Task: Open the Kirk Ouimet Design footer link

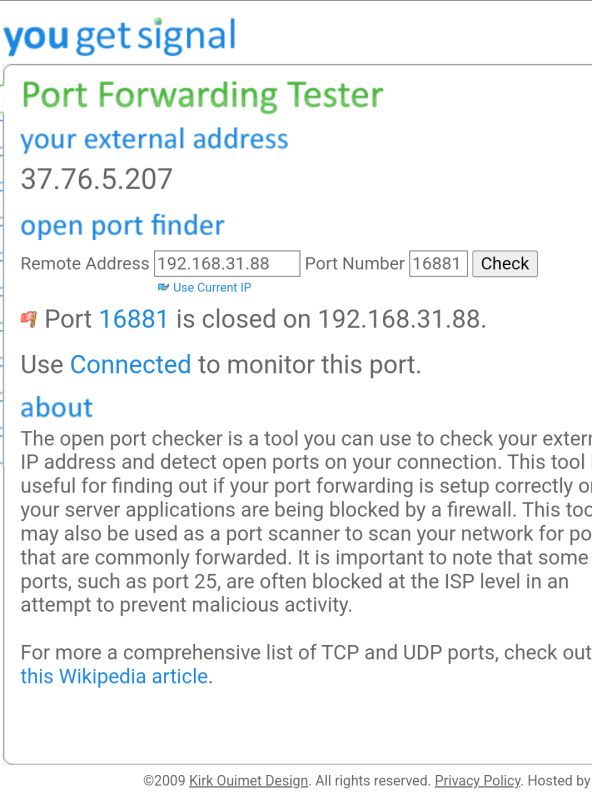Action: tap(249, 781)
